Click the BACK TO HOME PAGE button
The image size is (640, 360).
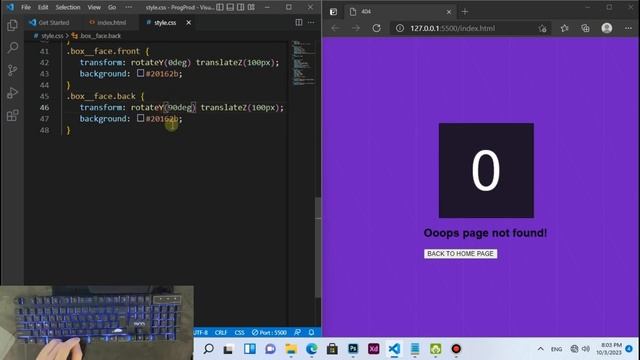460,253
